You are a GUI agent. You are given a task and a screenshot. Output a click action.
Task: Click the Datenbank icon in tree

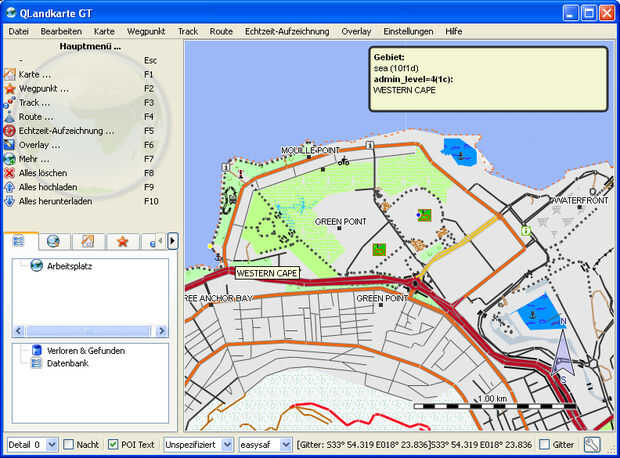[x=36, y=363]
